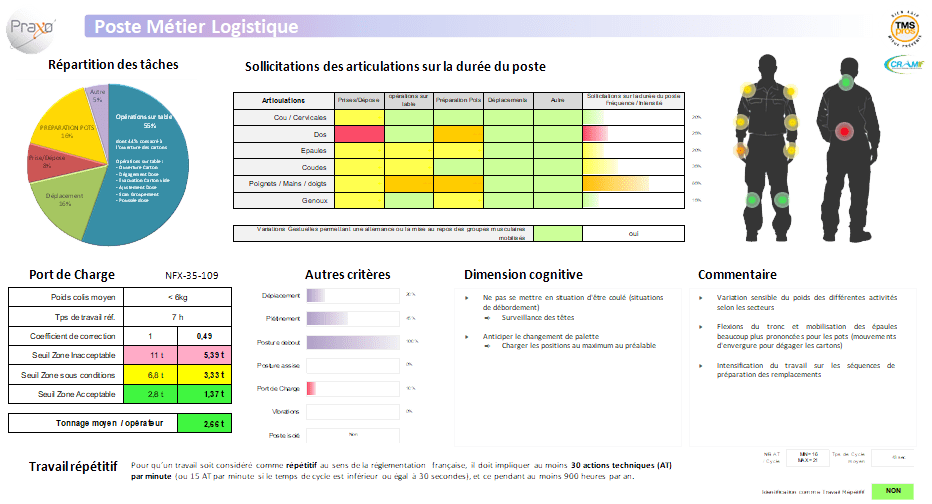Image resolution: width=932 pixels, height=504 pixels.
Task: Click the orange wrist marker on front figure
Action: pyautogui.click(x=741, y=151)
